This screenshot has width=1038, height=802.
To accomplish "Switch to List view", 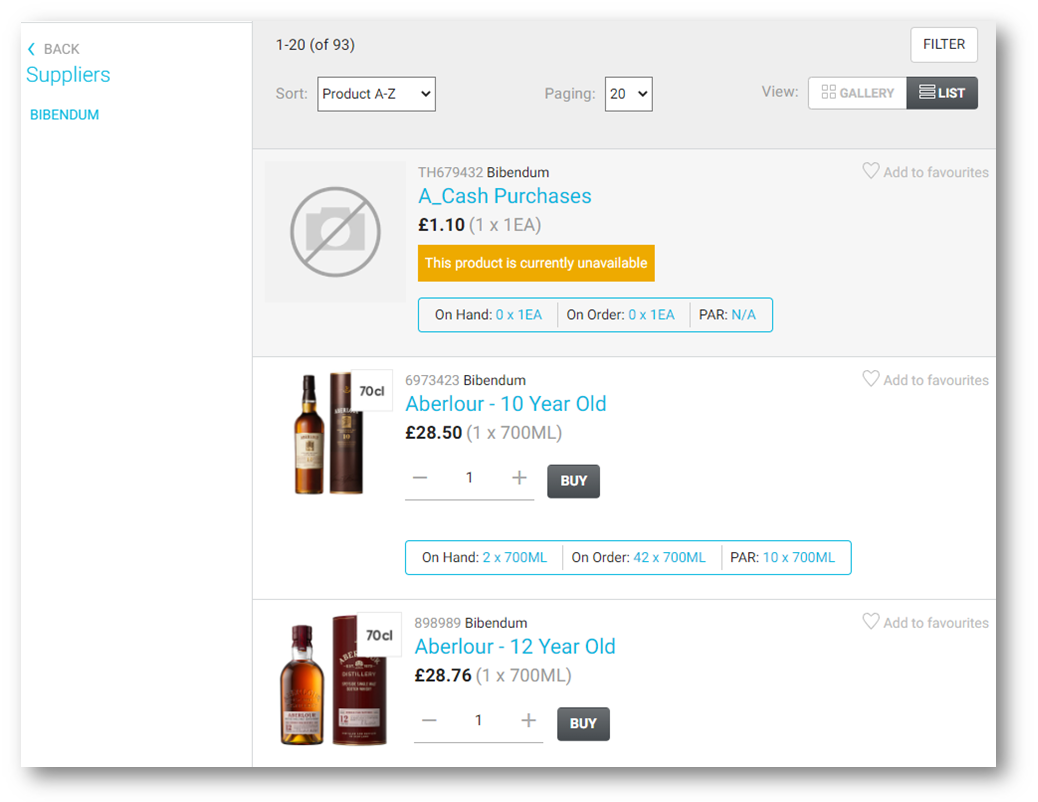I will click(x=942, y=93).
